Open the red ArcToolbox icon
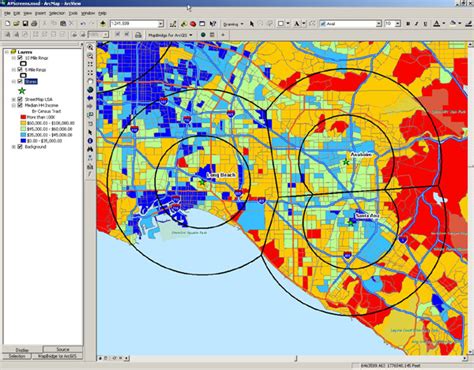This screenshot has width=474, height=370. (193, 24)
